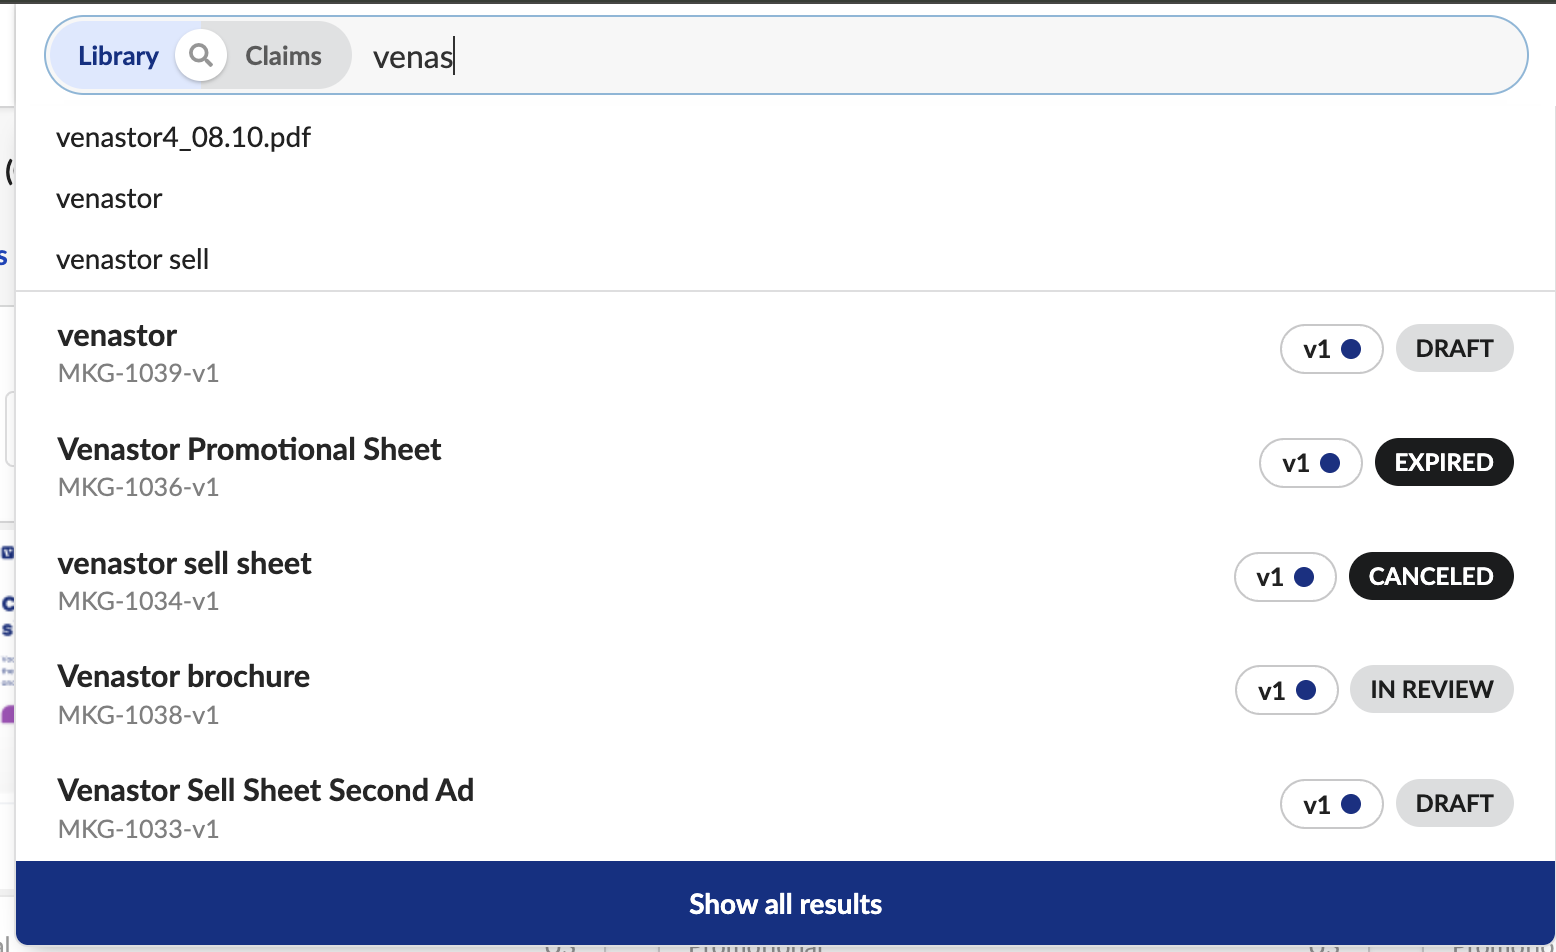Open venastor document MKG-1039-v1
Screen dimensions: 1556x952
[x=785, y=350]
